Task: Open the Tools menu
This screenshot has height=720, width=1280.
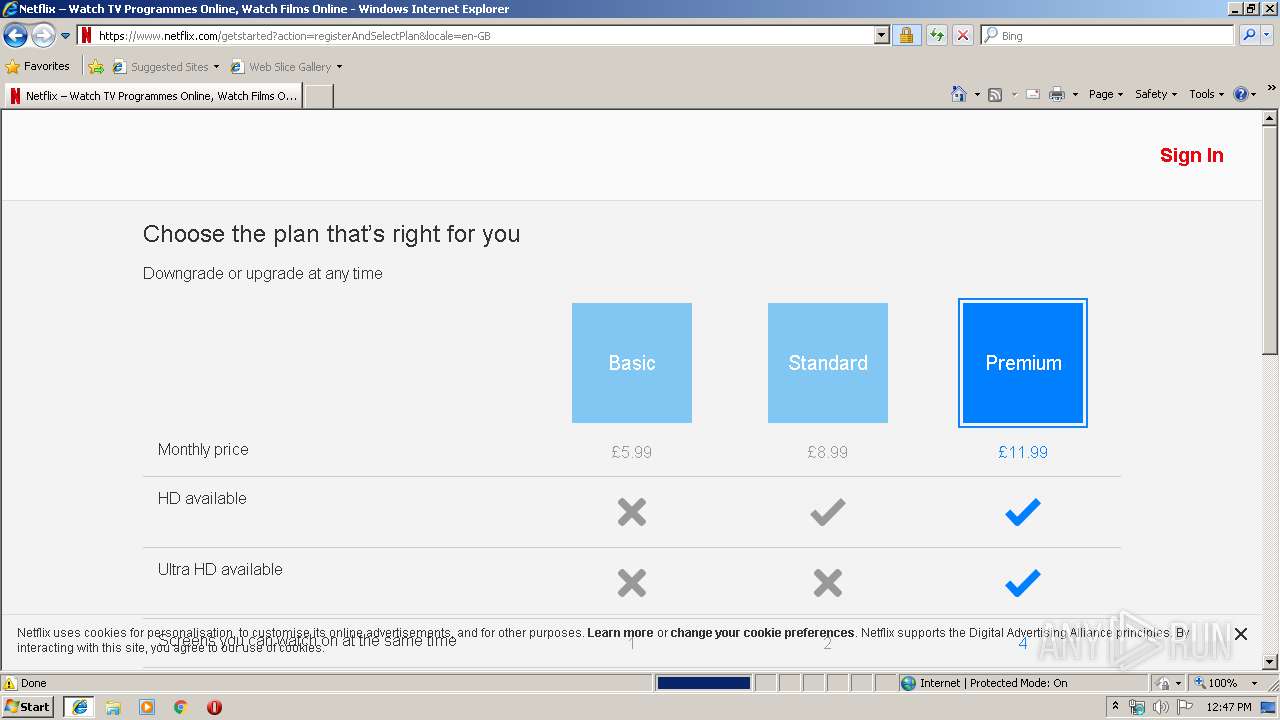Action: coord(1206,94)
